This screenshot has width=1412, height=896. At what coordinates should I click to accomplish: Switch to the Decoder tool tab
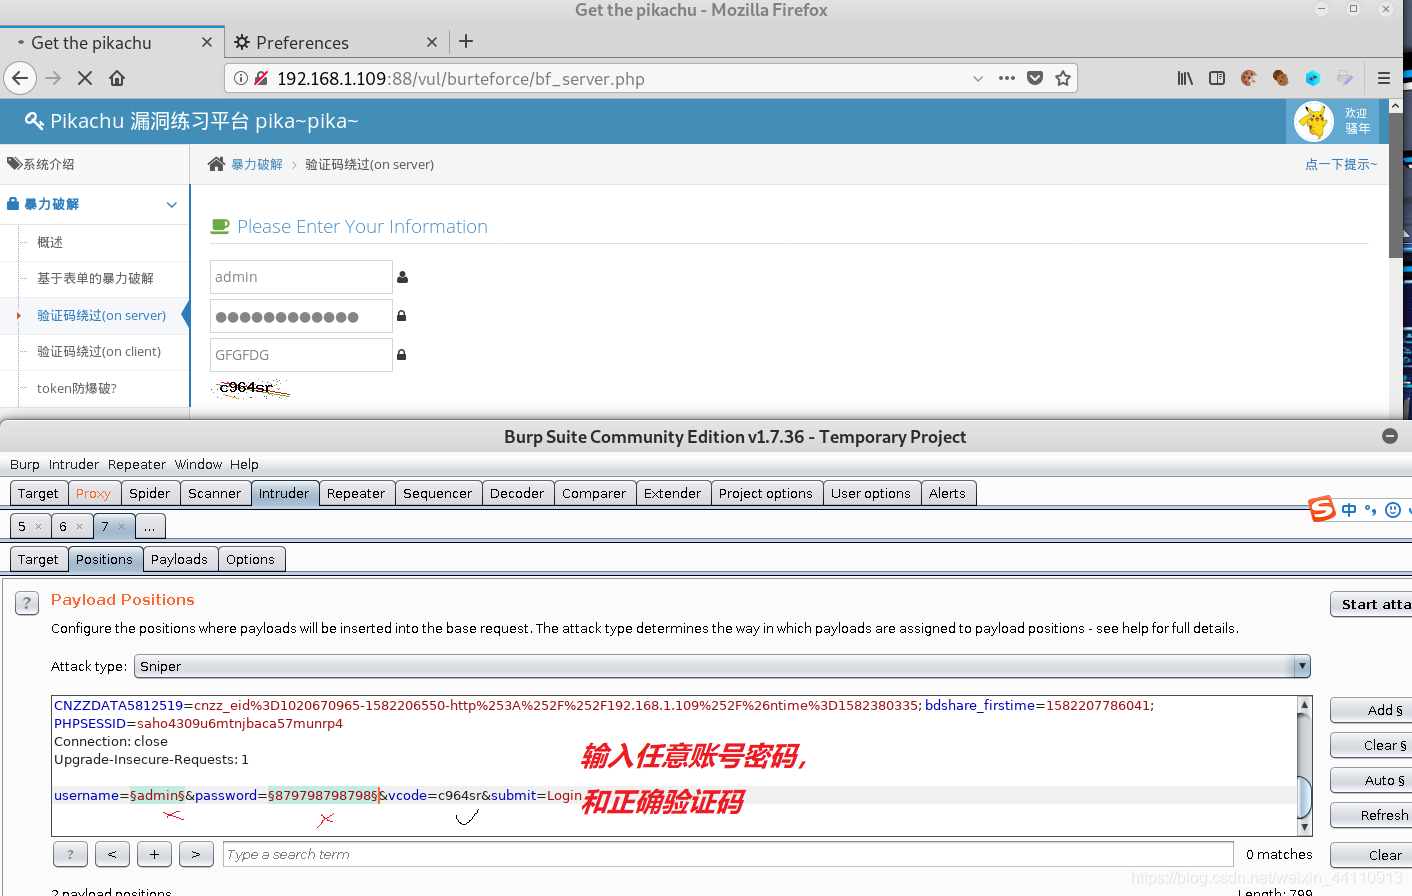click(x=517, y=493)
